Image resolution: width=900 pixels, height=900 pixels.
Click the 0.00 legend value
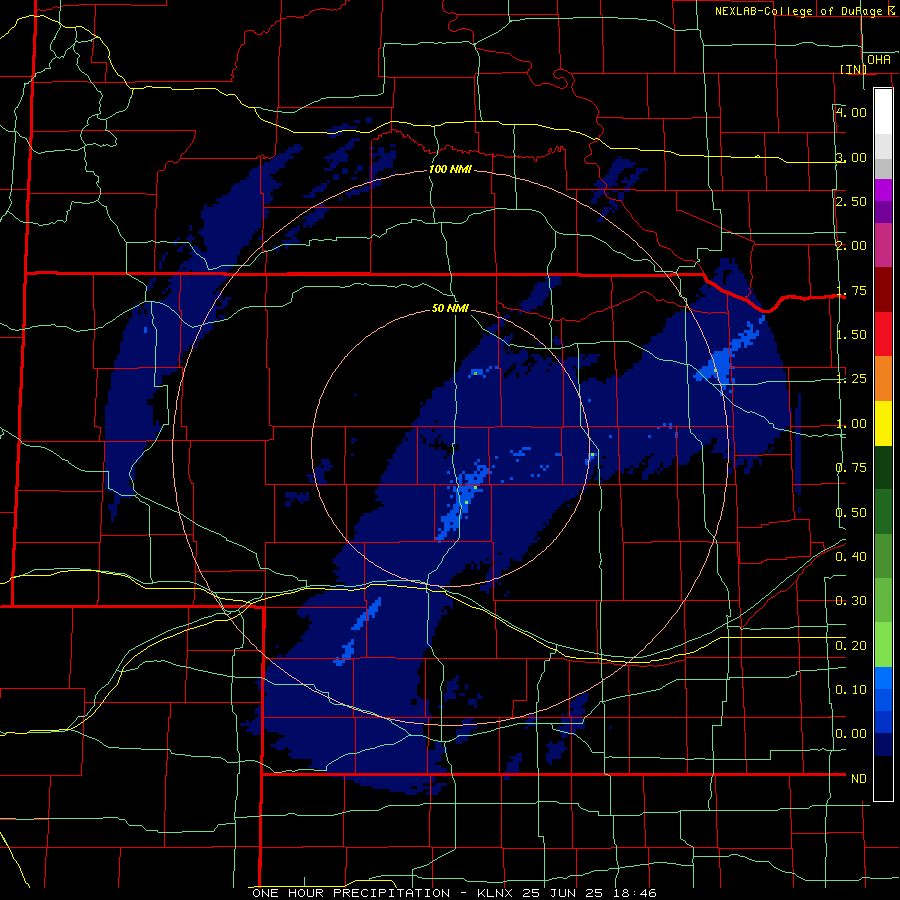851,734
